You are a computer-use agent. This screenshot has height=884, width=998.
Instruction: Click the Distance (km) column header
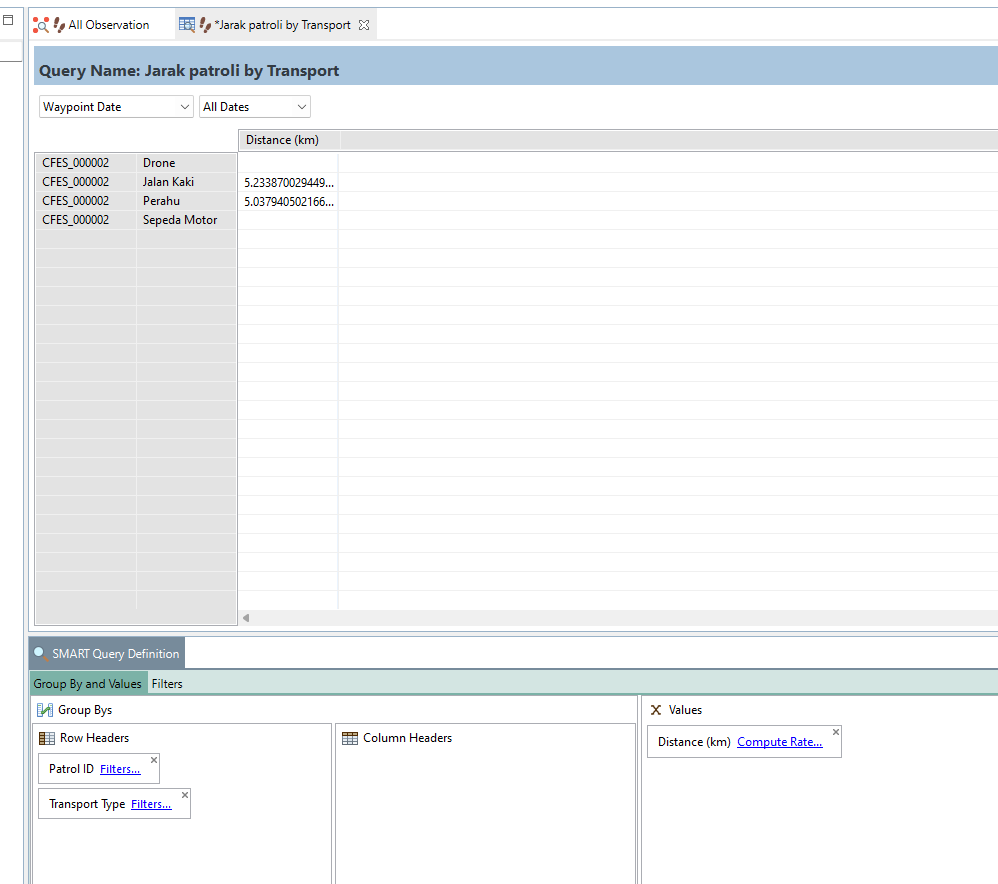(x=283, y=140)
